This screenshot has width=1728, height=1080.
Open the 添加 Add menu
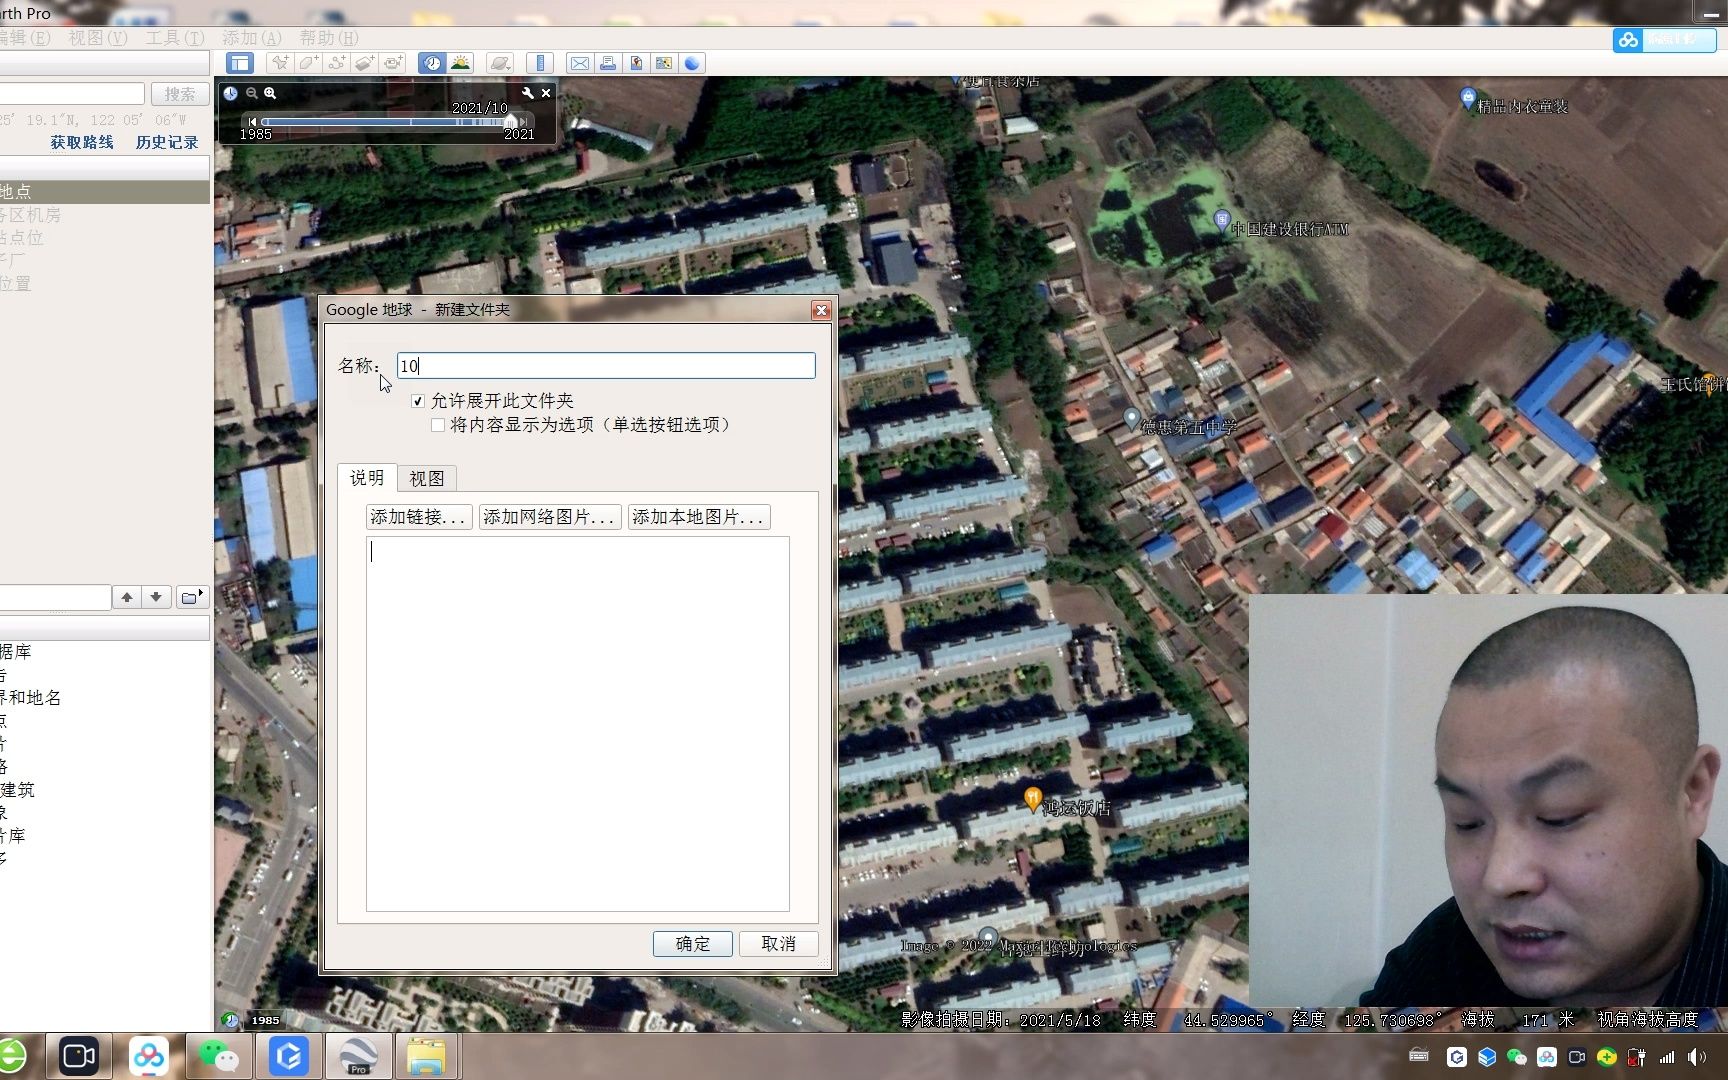(x=252, y=38)
